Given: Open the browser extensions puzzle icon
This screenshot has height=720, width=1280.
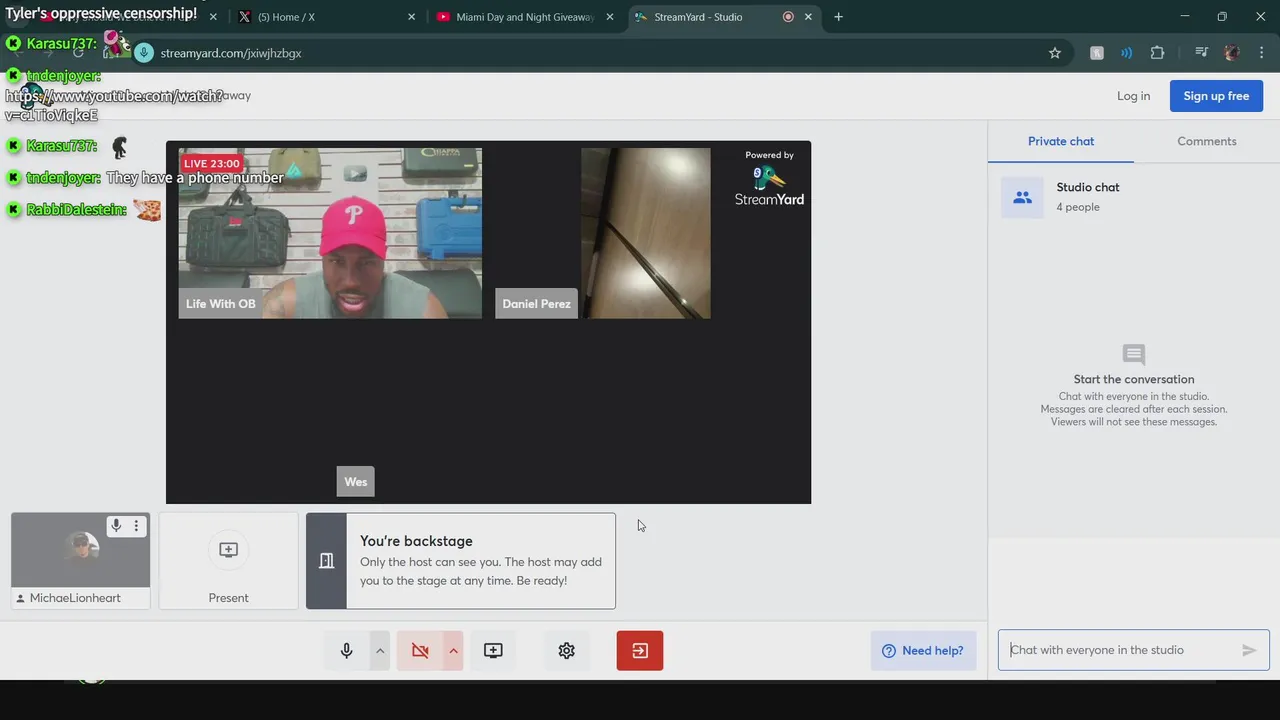Looking at the screenshot, I should click(x=1157, y=53).
